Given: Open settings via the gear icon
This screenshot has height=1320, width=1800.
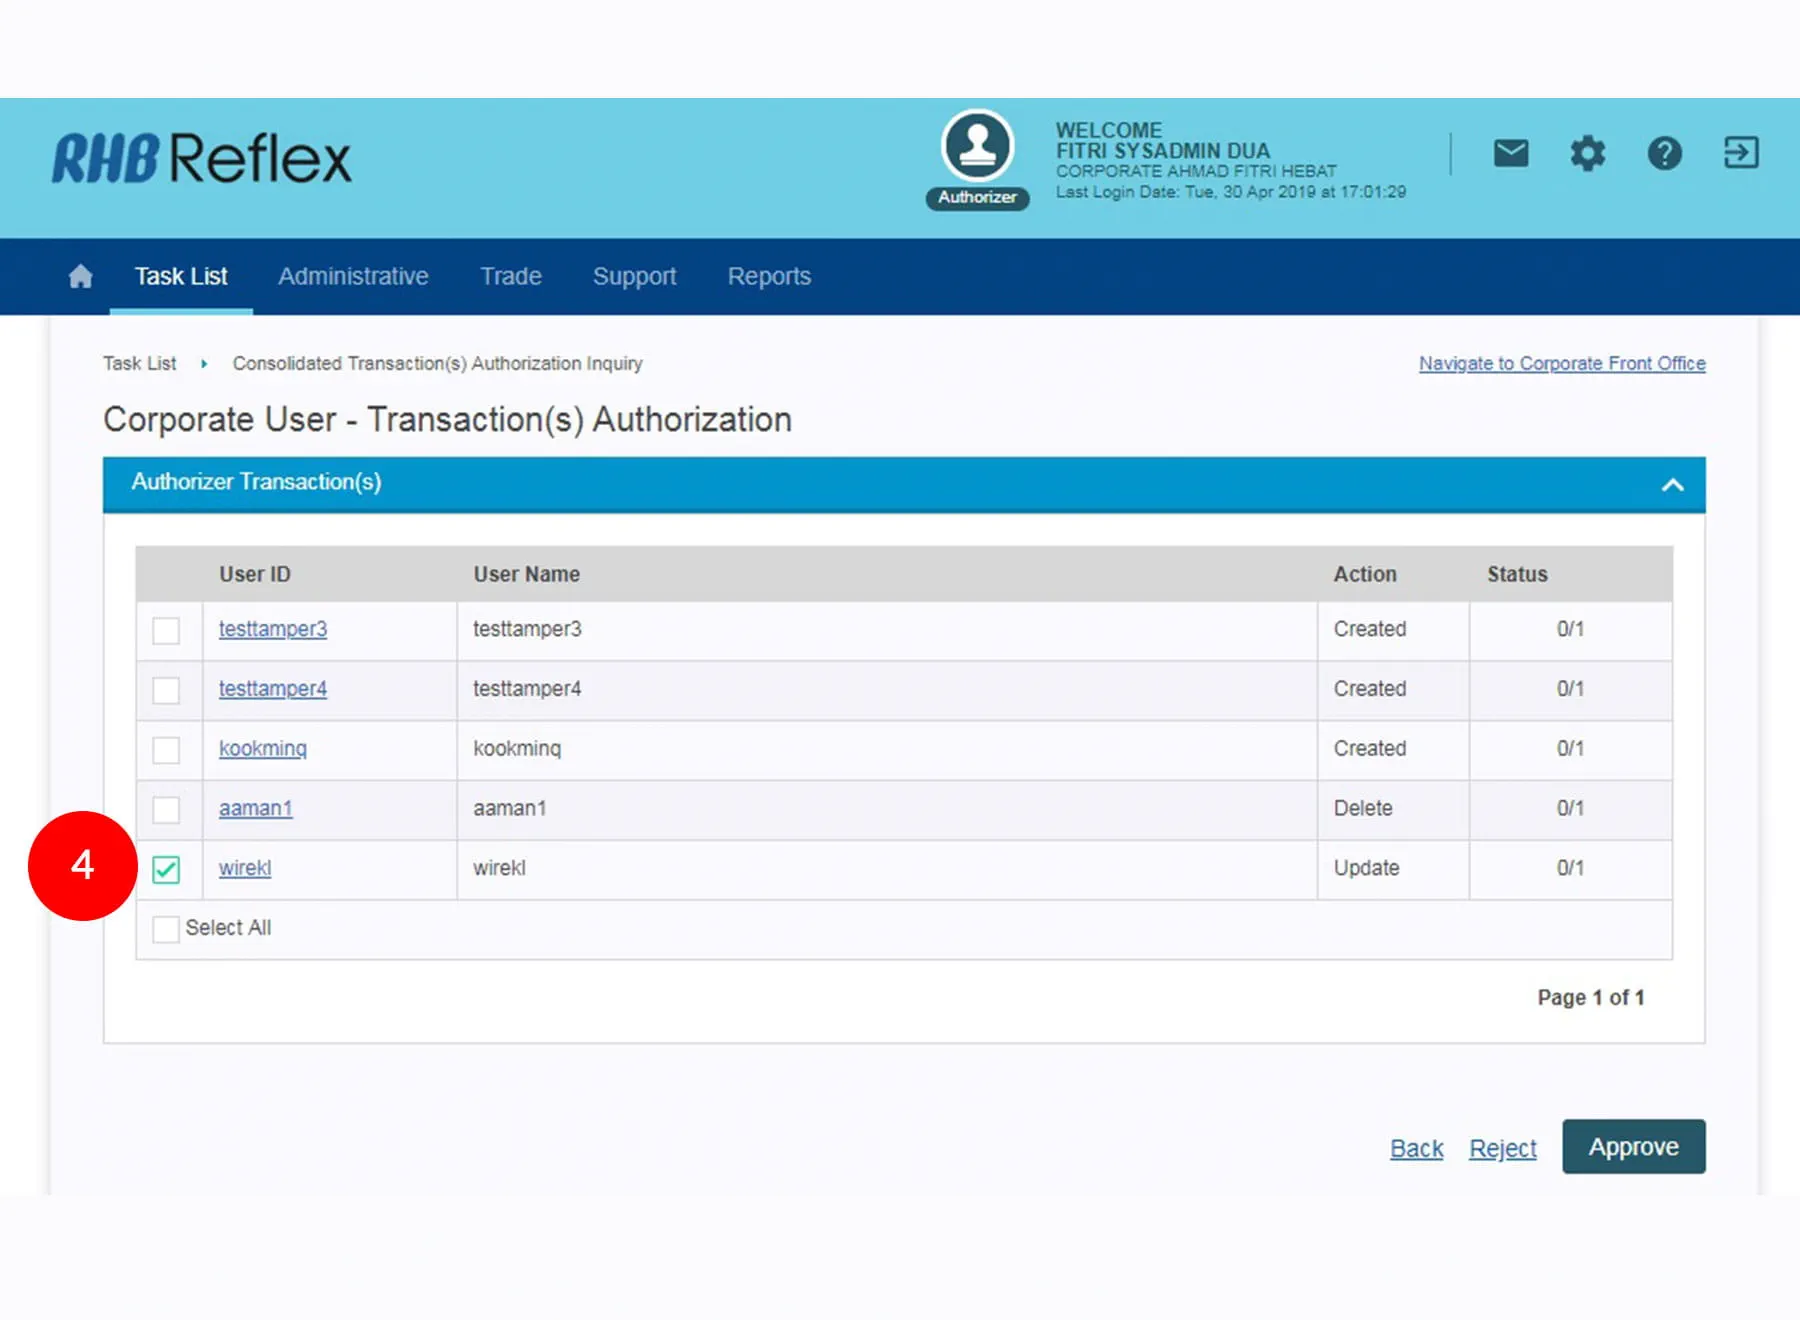Looking at the screenshot, I should point(1587,154).
